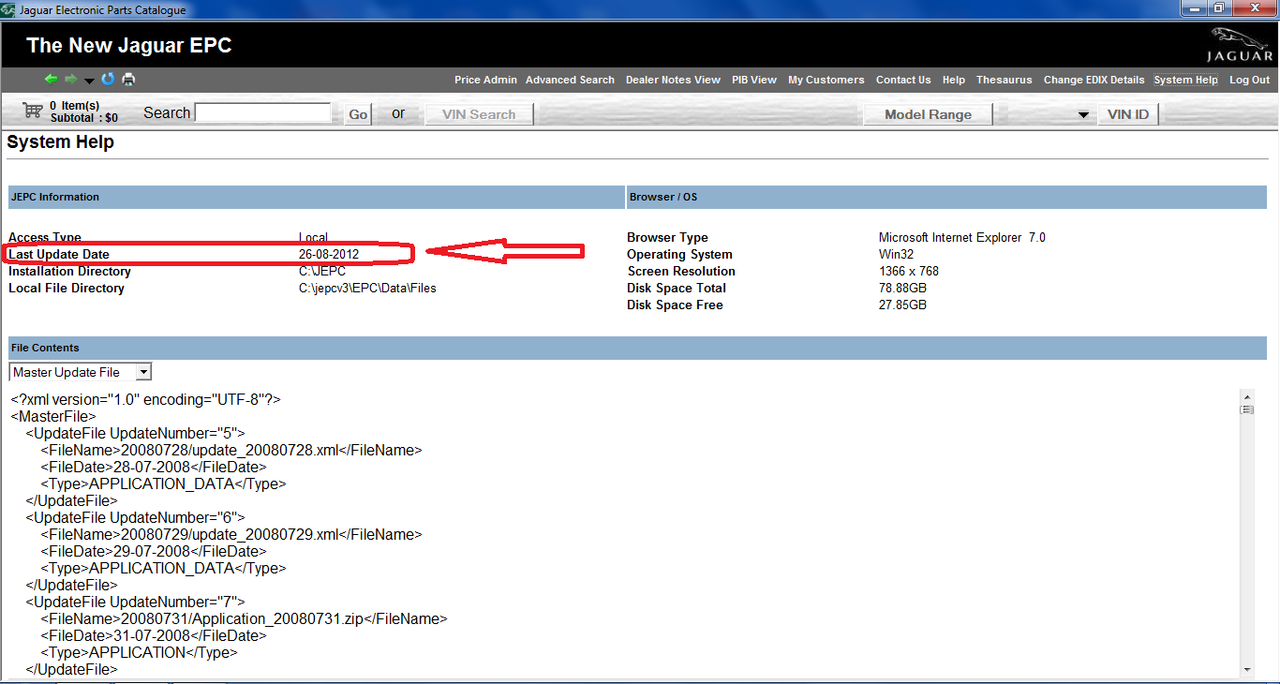Click the Jaguar icon in title bar
The height and width of the screenshot is (684, 1280).
10,10
